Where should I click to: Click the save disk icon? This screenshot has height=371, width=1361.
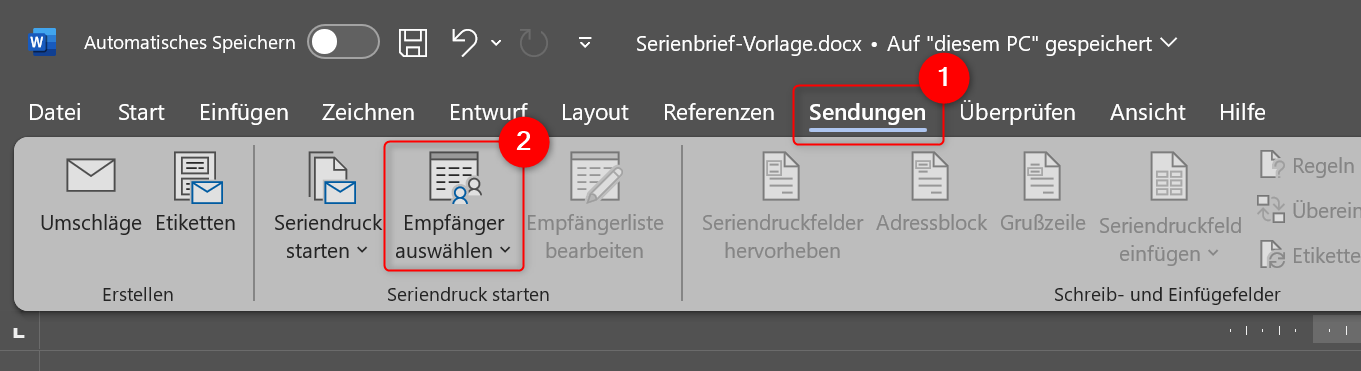point(414,42)
